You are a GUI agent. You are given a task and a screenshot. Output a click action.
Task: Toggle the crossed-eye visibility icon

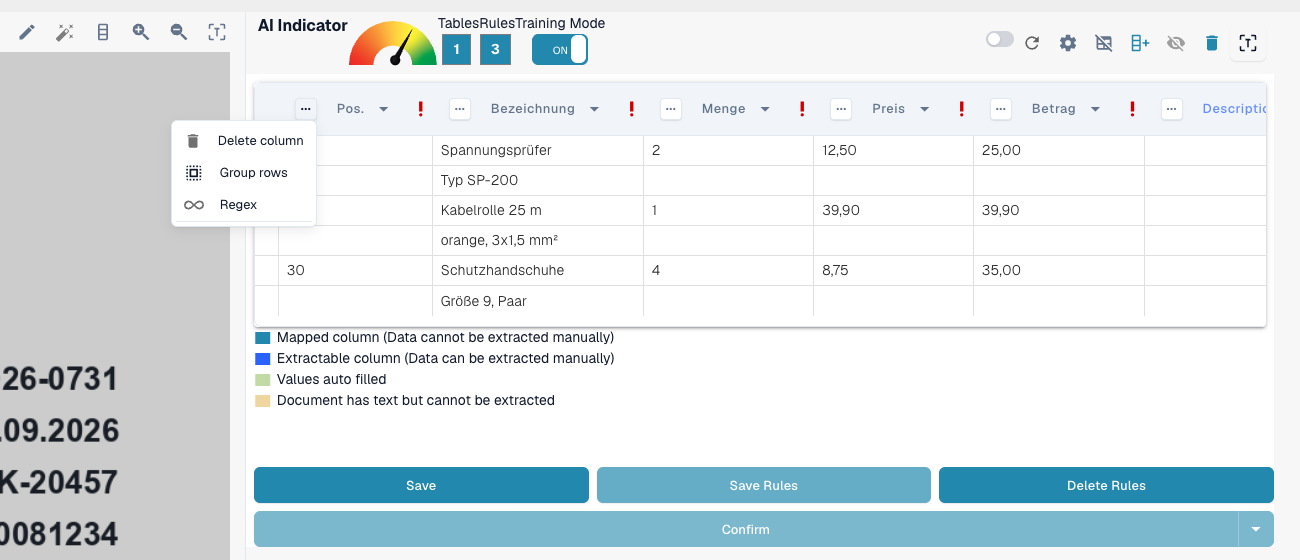point(1176,43)
